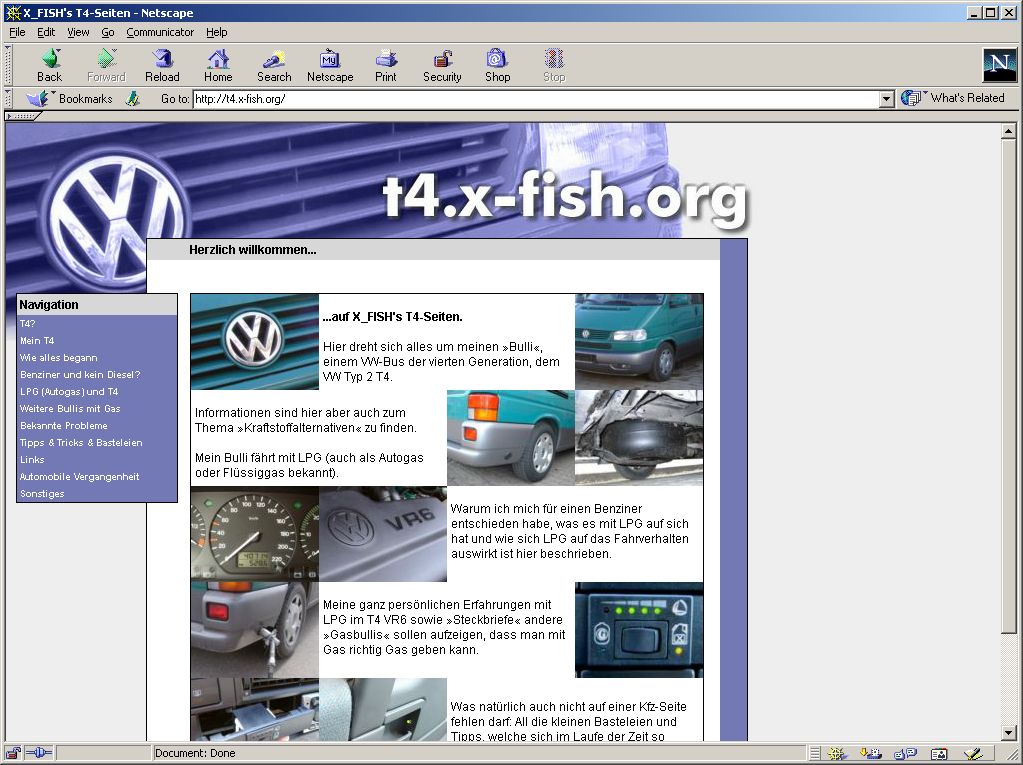Open the Go menu
1023x765 pixels.
(108, 32)
